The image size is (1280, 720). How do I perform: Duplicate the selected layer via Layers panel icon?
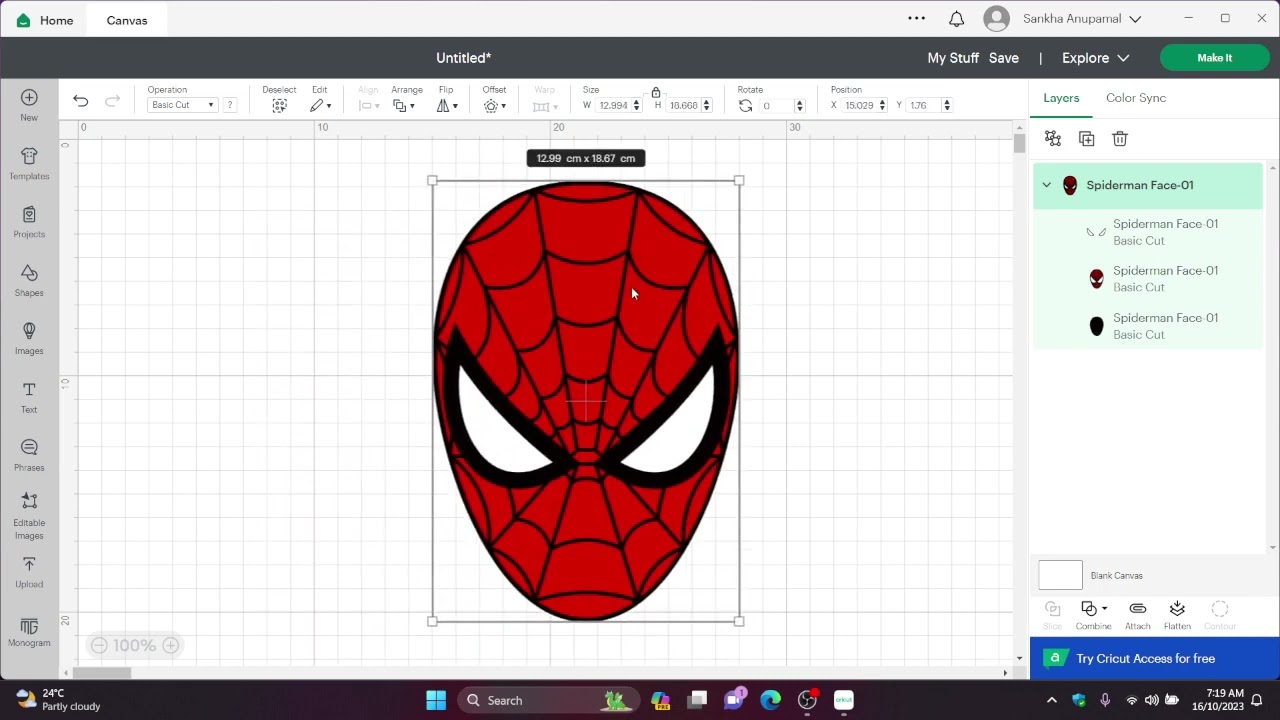(1087, 139)
